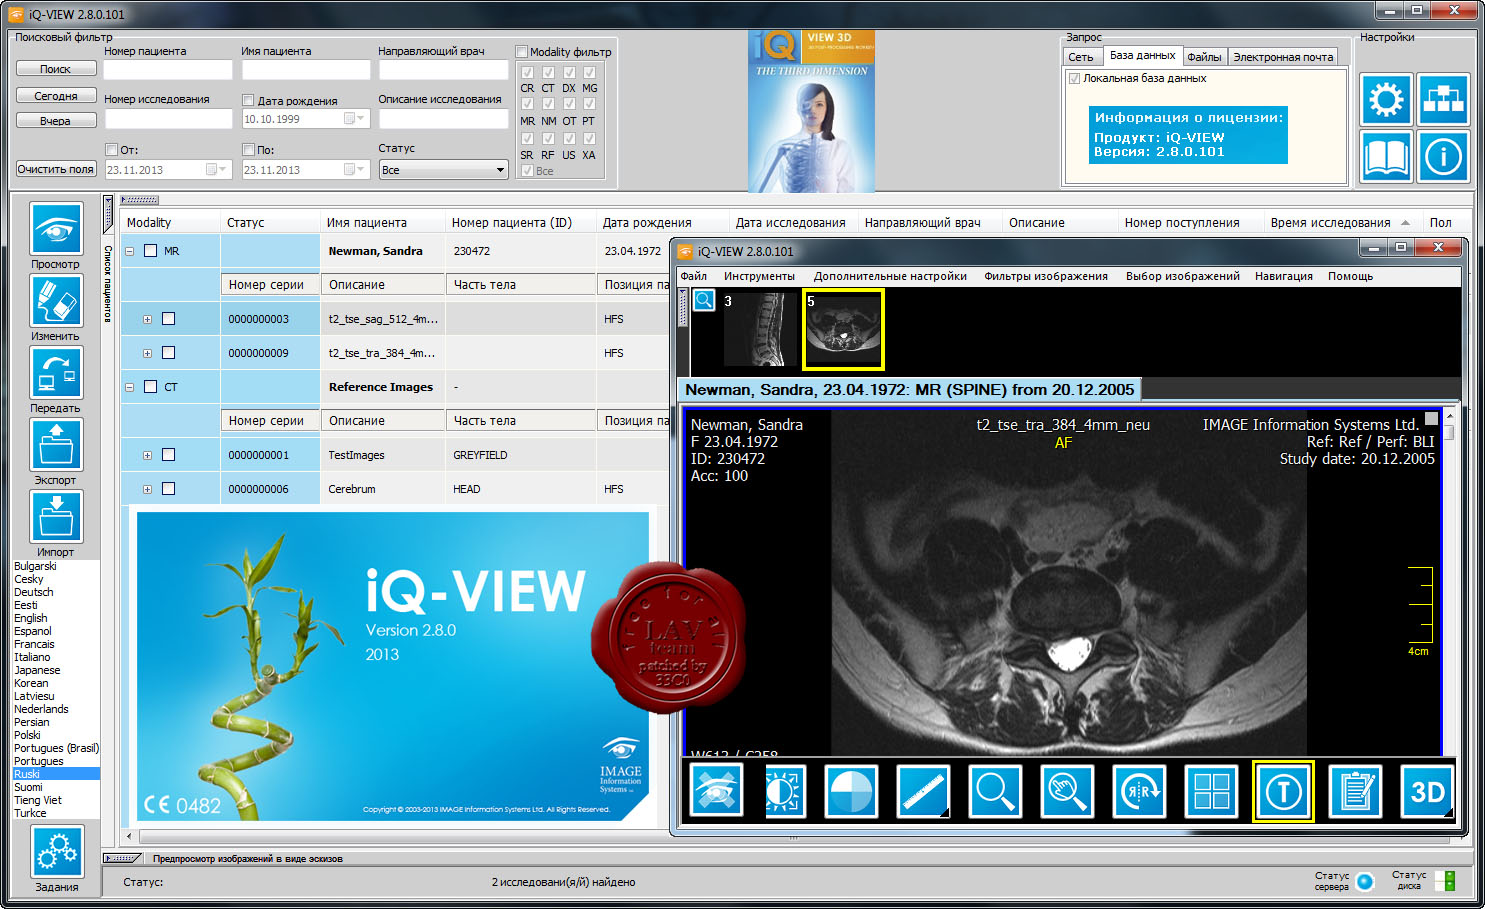Open the four-tile layout grid tool
This screenshot has height=909, width=1485.
(x=1211, y=791)
